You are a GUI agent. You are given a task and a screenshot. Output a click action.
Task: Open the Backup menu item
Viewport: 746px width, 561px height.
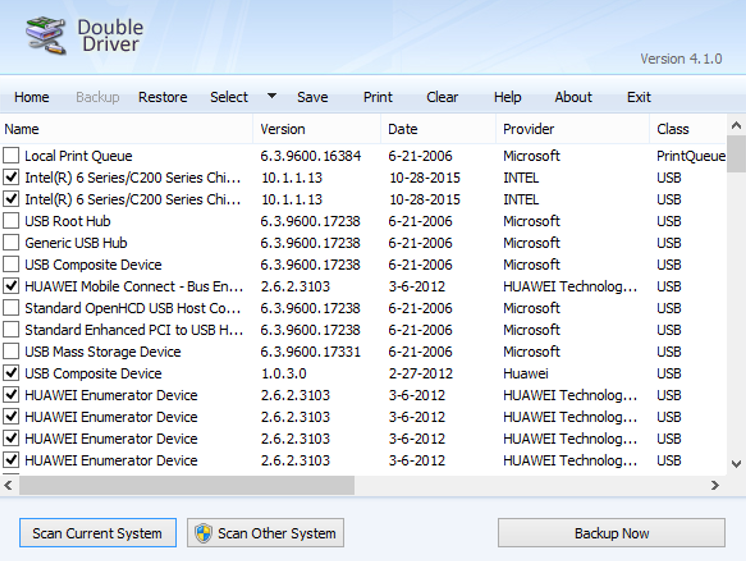click(98, 97)
